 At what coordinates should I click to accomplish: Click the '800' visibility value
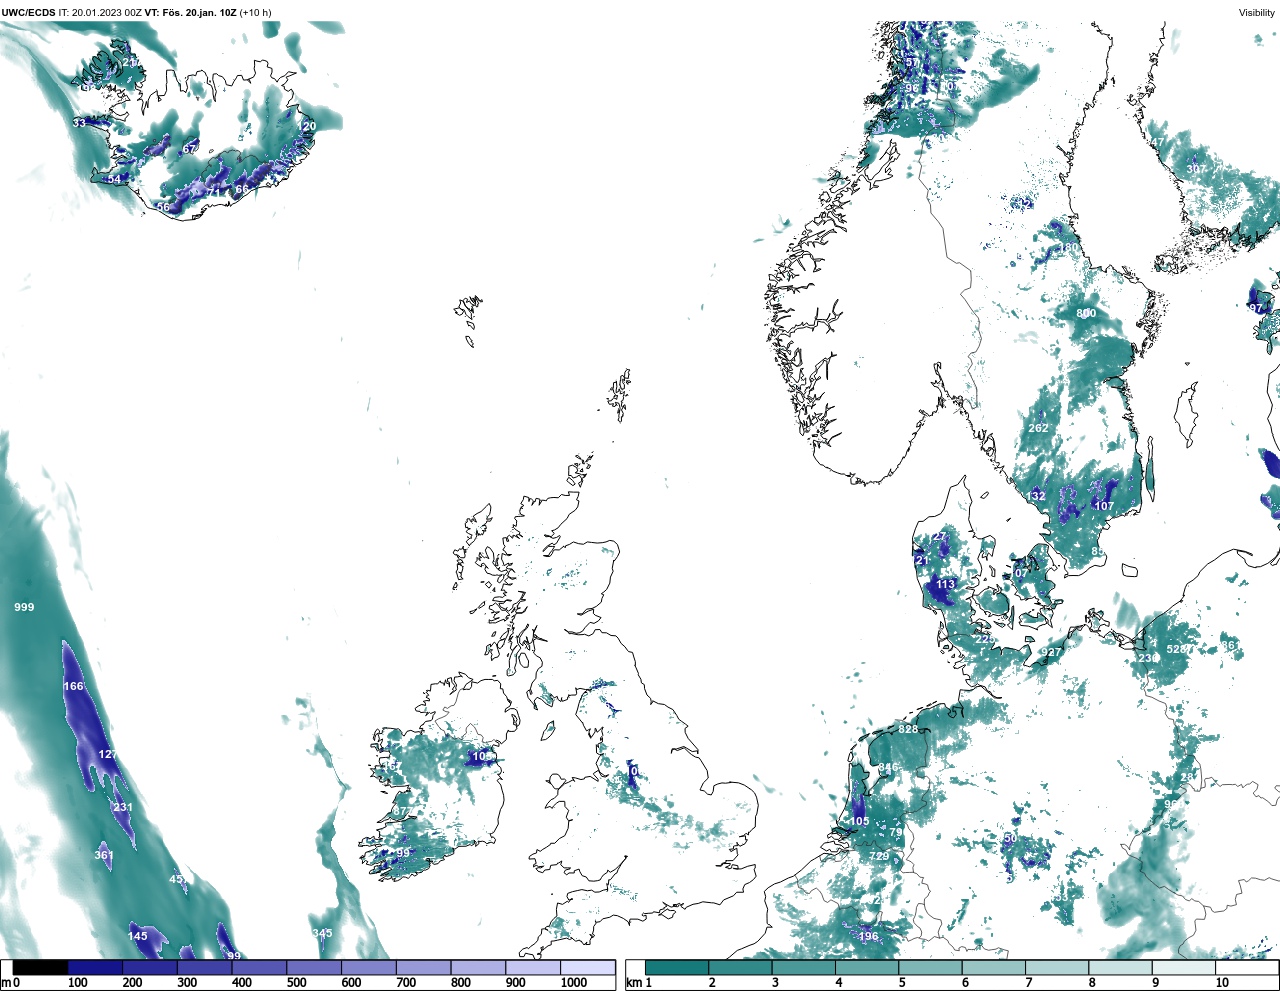(1086, 313)
